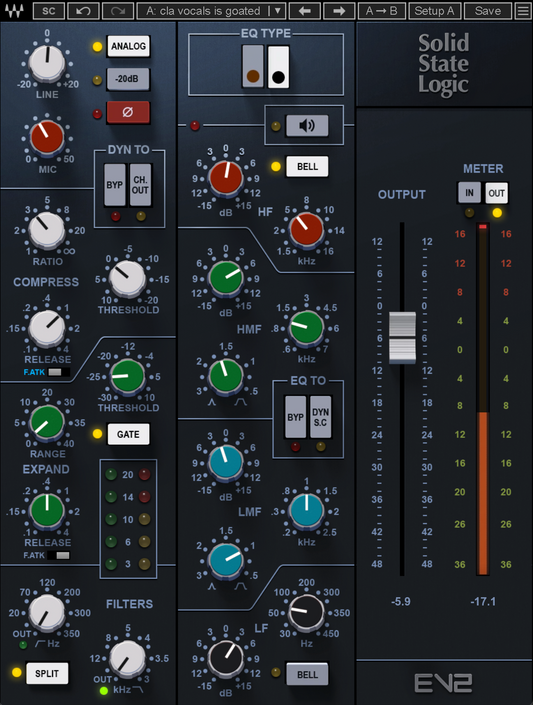Click the LMF gain dB knob
533x705 pixels.
(226, 462)
